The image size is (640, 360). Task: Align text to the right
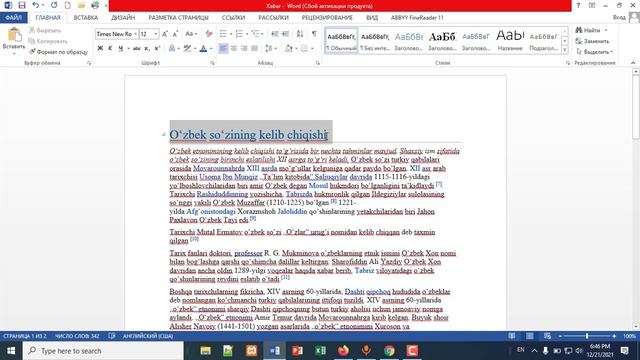[x=244, y=49]
